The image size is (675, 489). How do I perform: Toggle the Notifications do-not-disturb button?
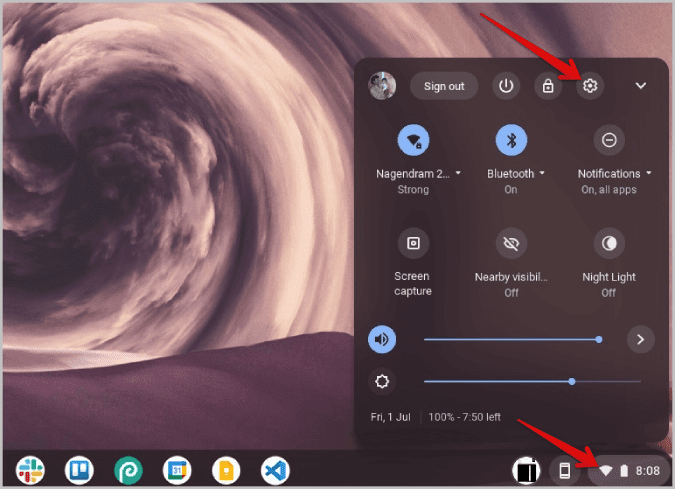pyautogui.click(x=609, y=140)
